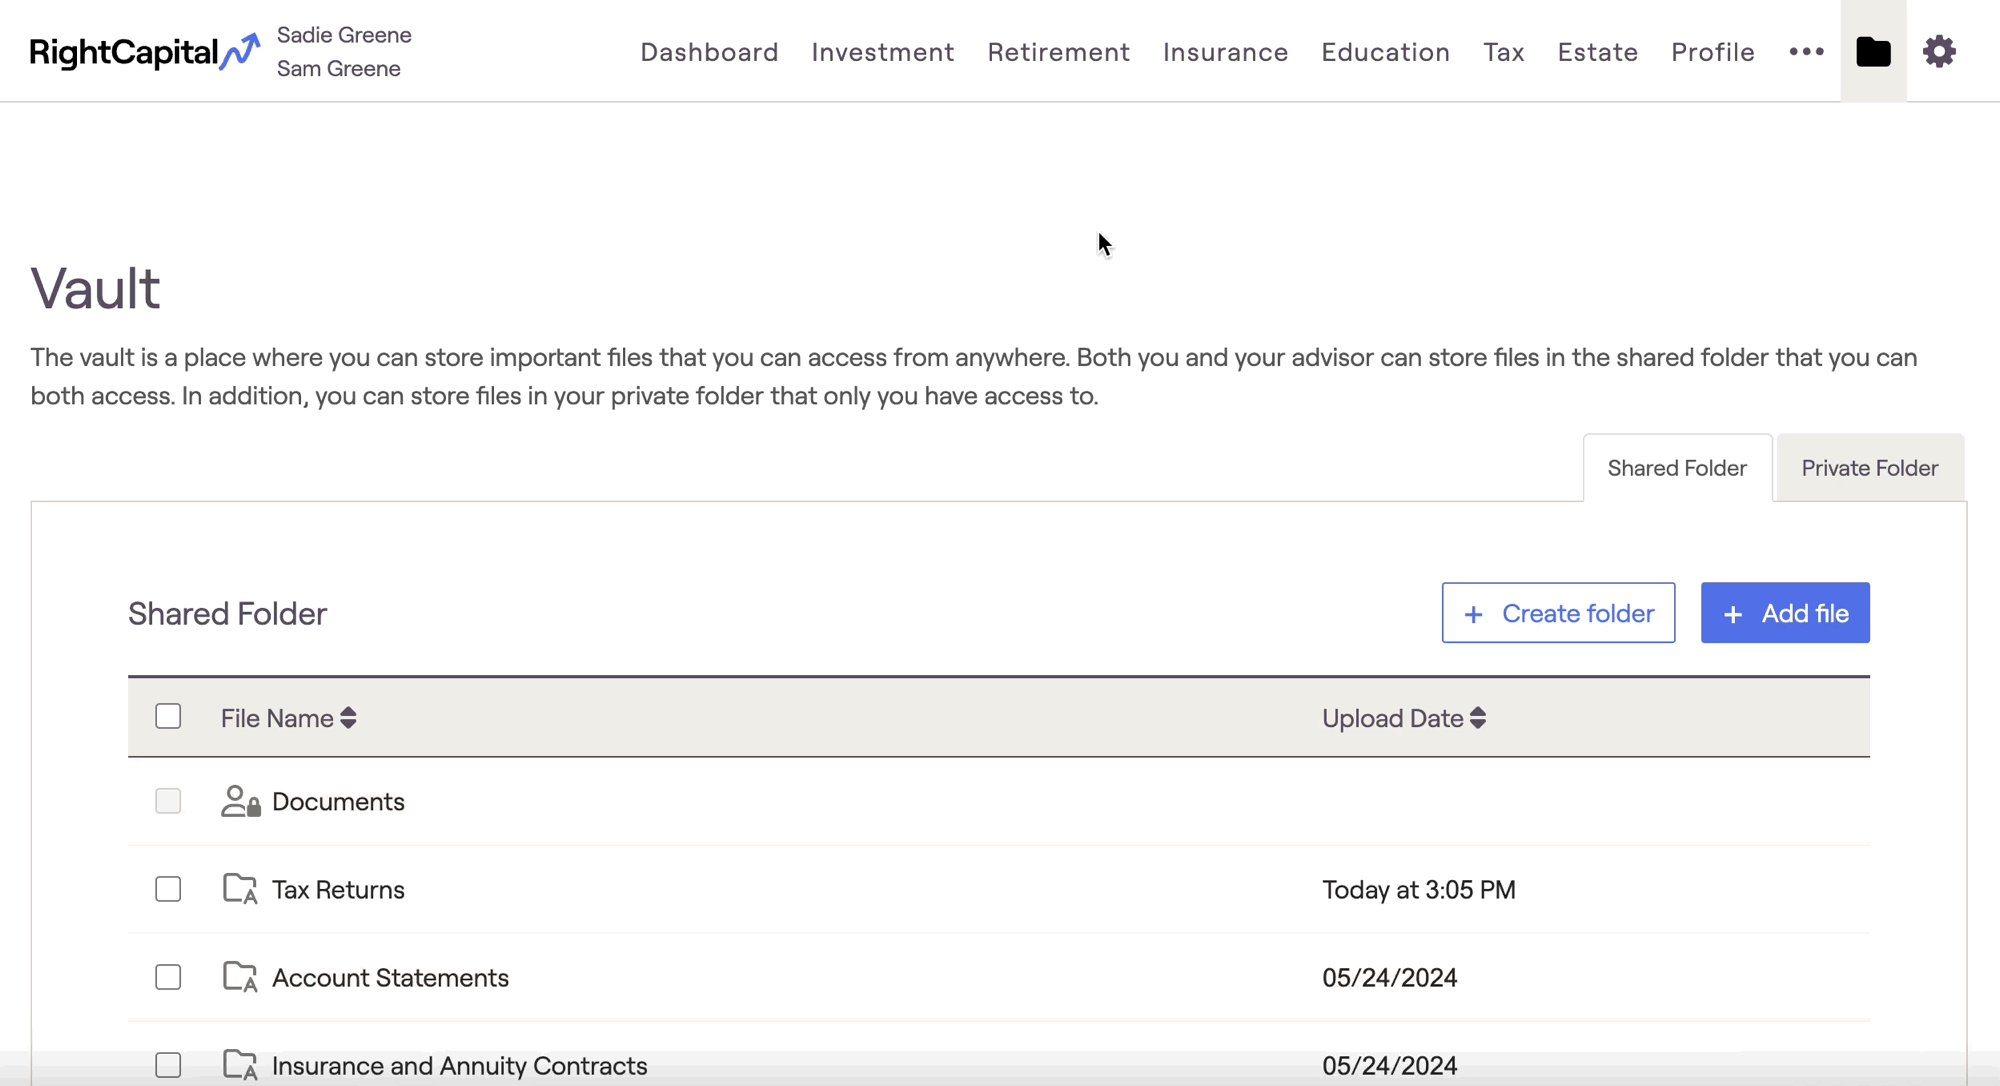Open the Dashboard menu item
Viewport: 2000px width, 1086px height.
click(709, 52)
